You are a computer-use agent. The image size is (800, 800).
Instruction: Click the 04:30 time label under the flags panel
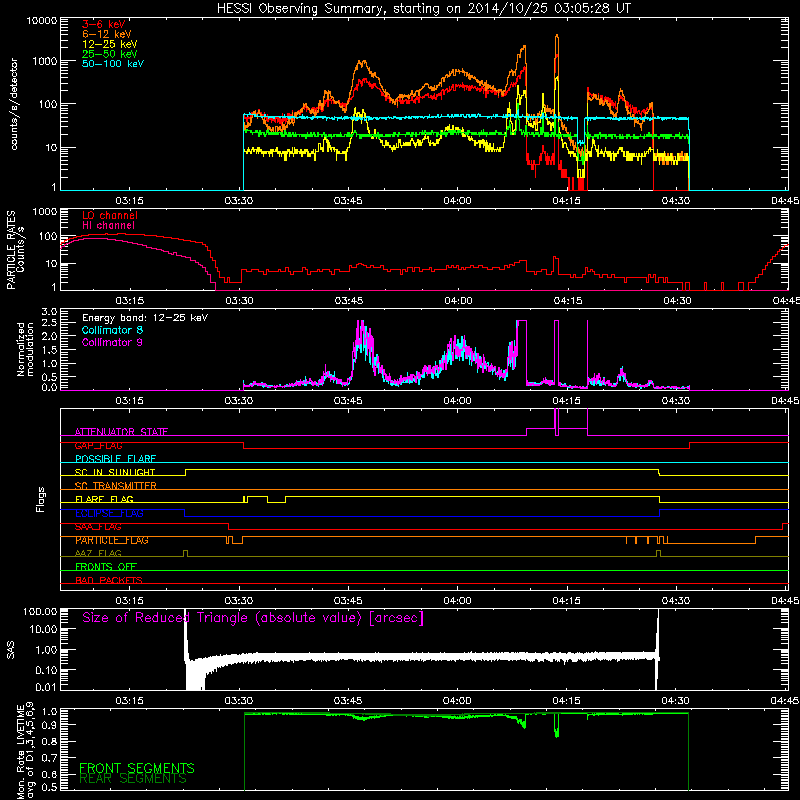coord(676,601)
